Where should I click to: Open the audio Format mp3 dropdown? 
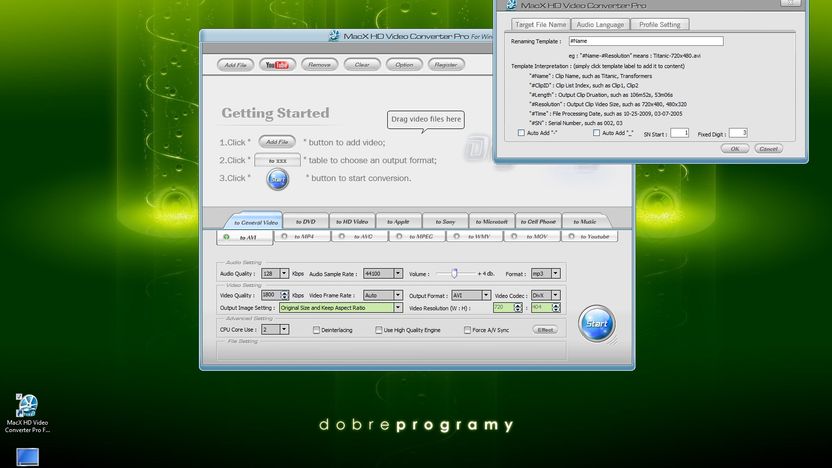(555, 273)
